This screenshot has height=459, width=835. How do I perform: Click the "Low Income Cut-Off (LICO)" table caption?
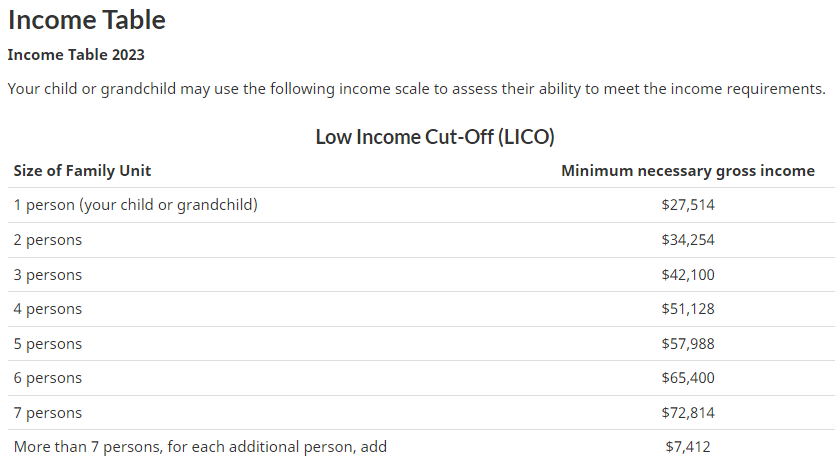click(434, 136)
